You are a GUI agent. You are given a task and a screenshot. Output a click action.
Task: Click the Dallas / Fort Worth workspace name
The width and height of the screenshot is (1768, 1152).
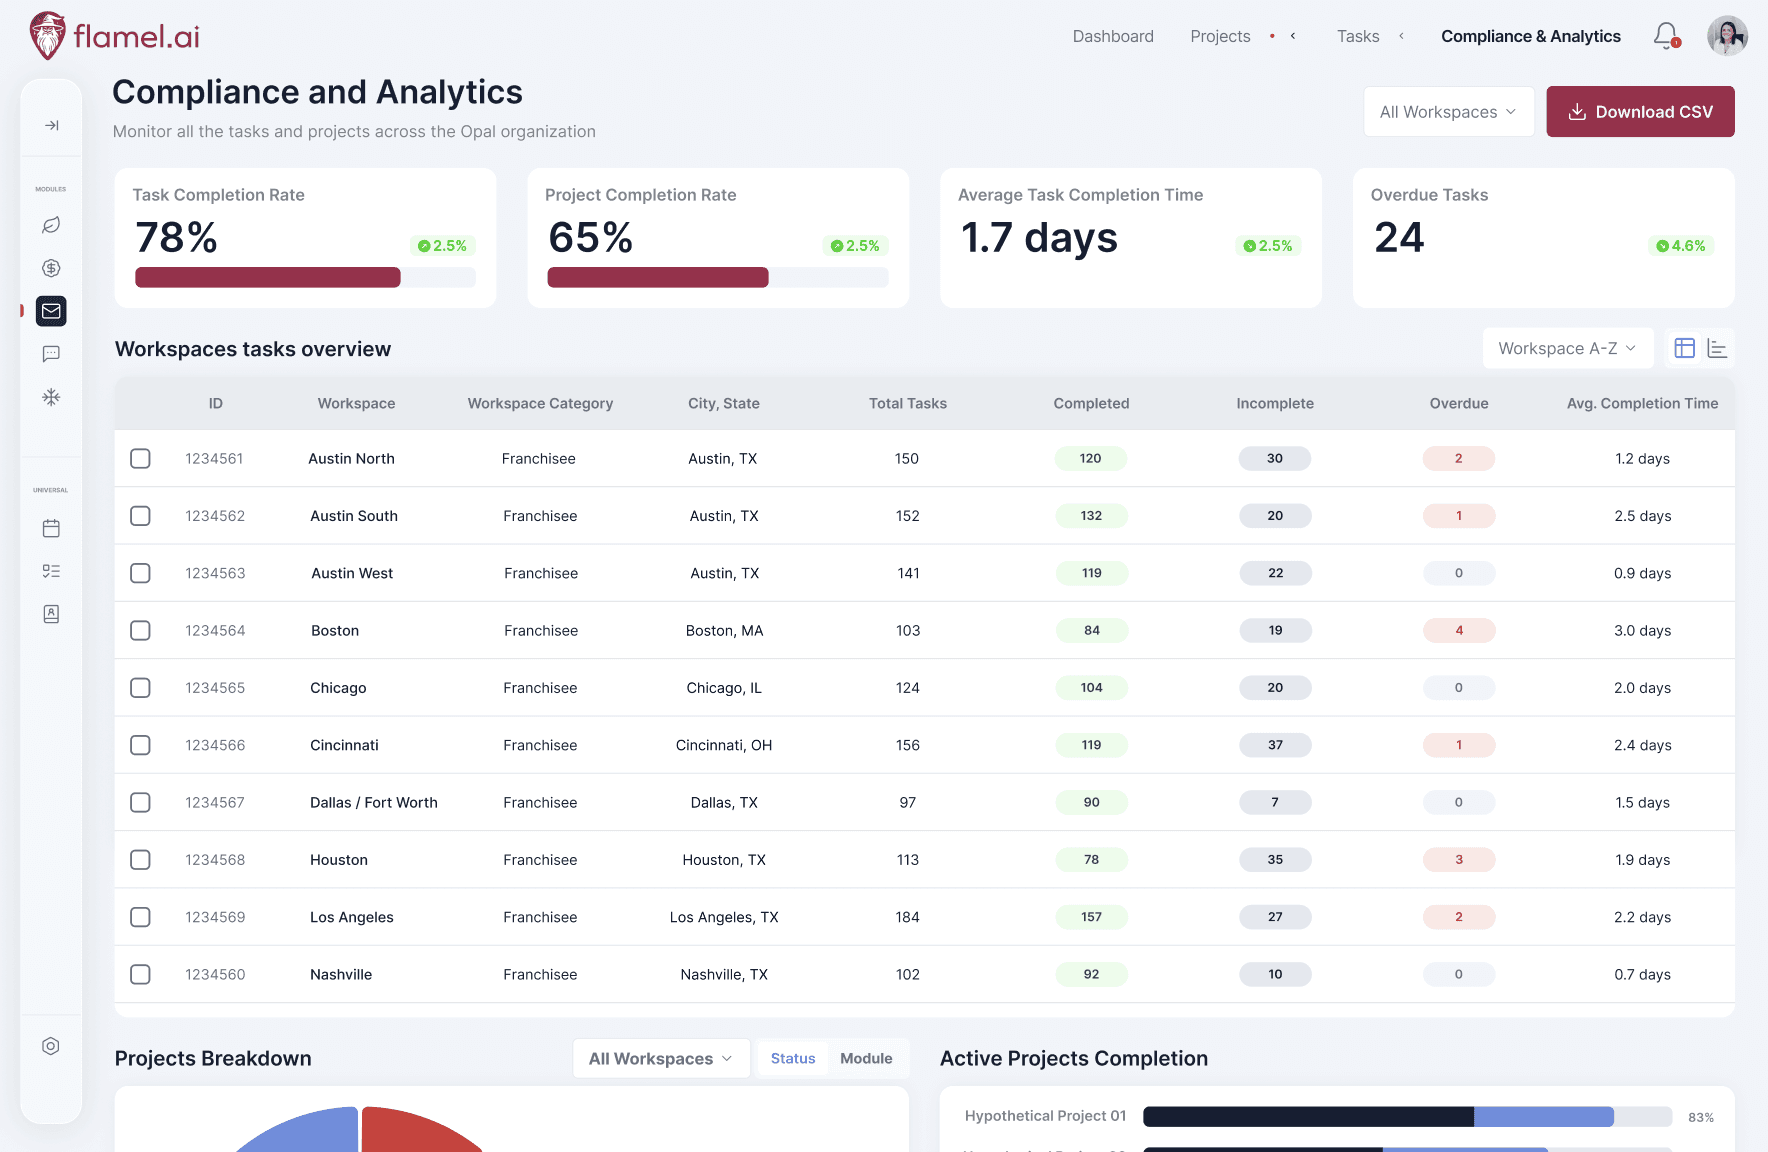pos(374,803)
